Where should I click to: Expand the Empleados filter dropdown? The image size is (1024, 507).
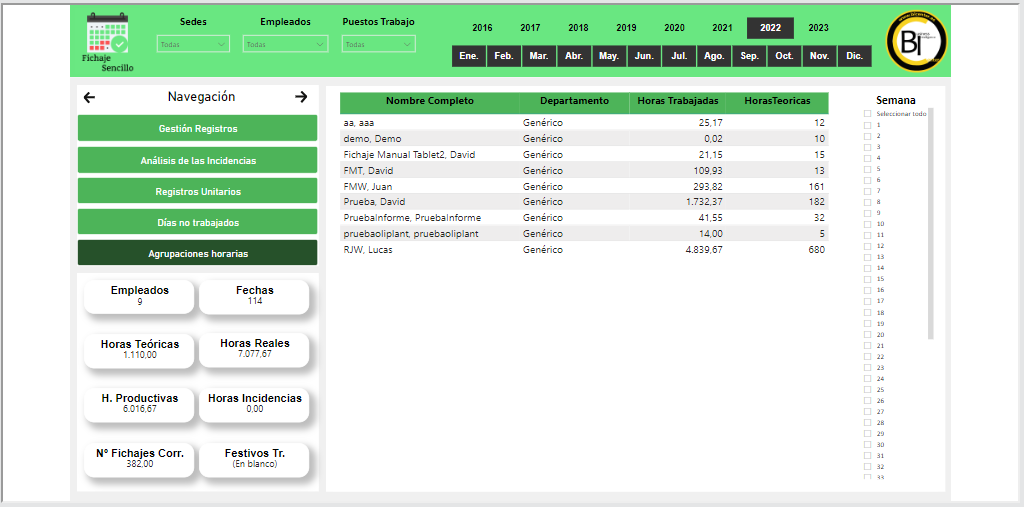pos(285,44)
